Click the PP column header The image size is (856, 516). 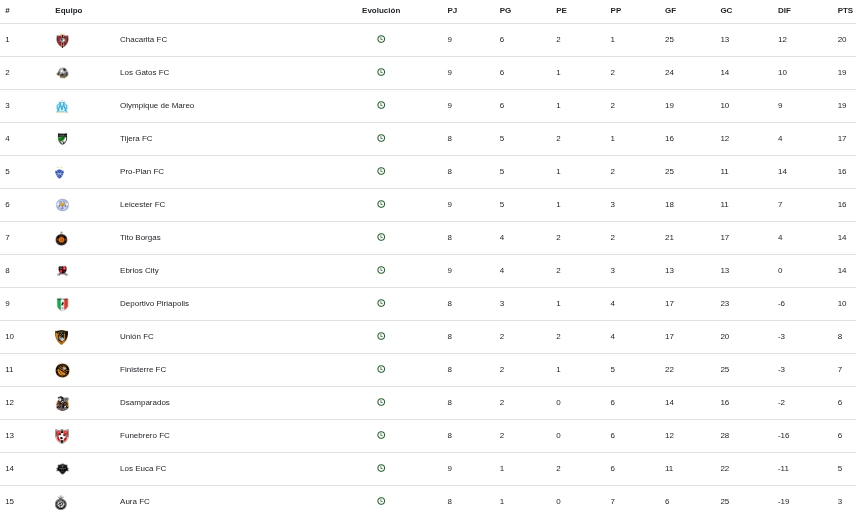tap(616, 10)
